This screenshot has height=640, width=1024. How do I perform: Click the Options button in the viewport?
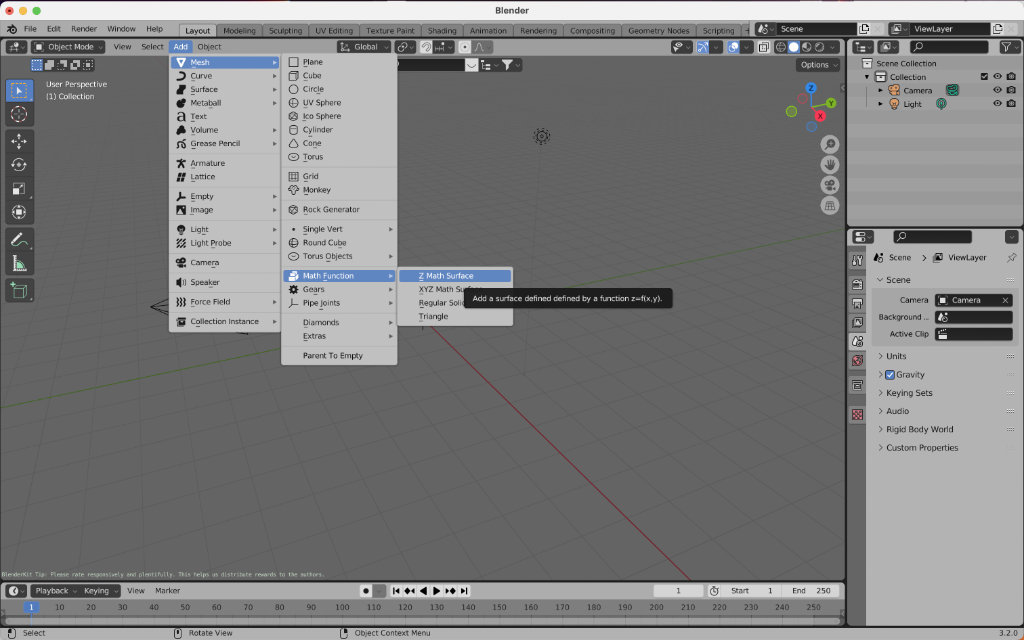tap(818, 65)
